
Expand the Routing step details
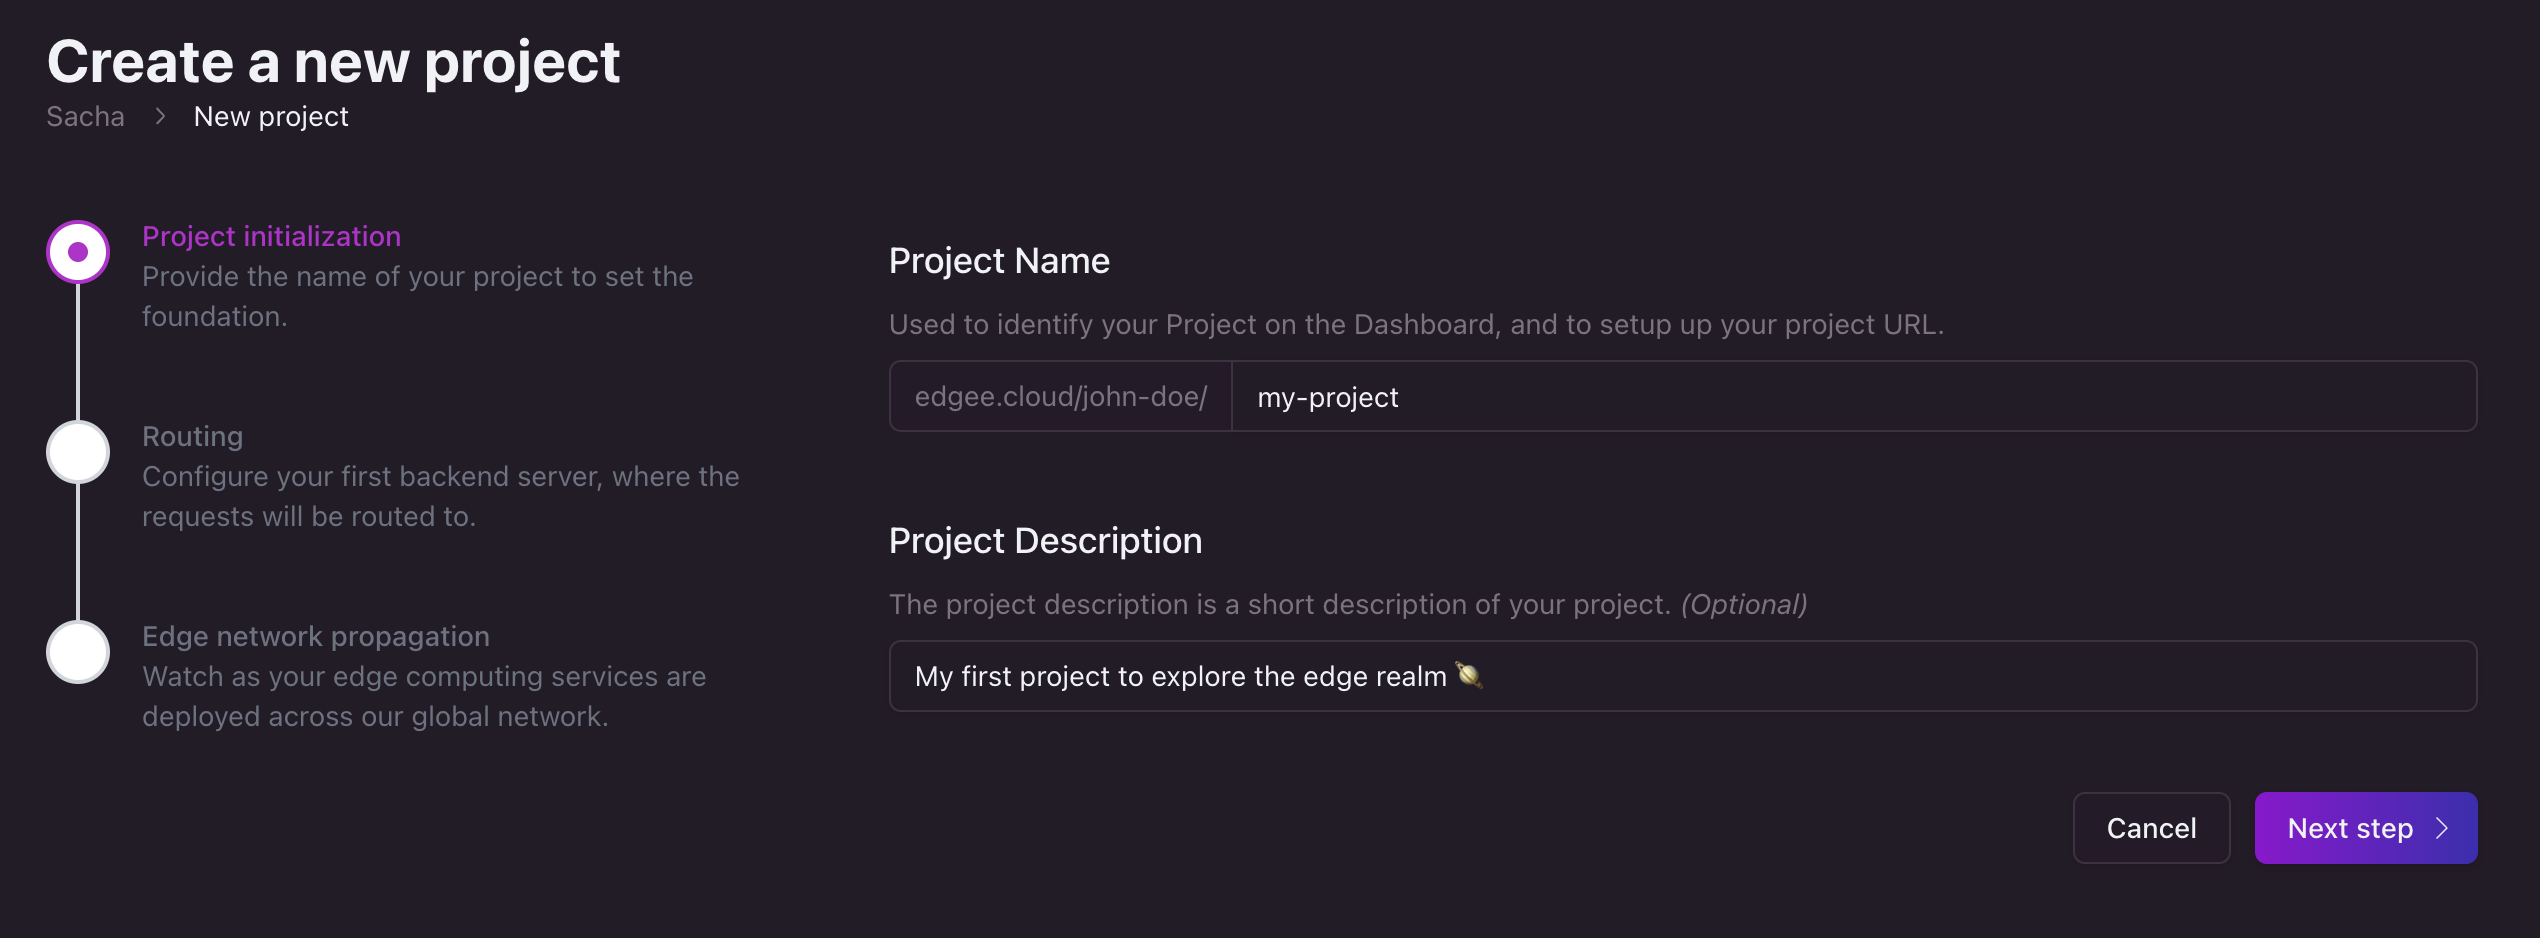[x=192, y=436]
